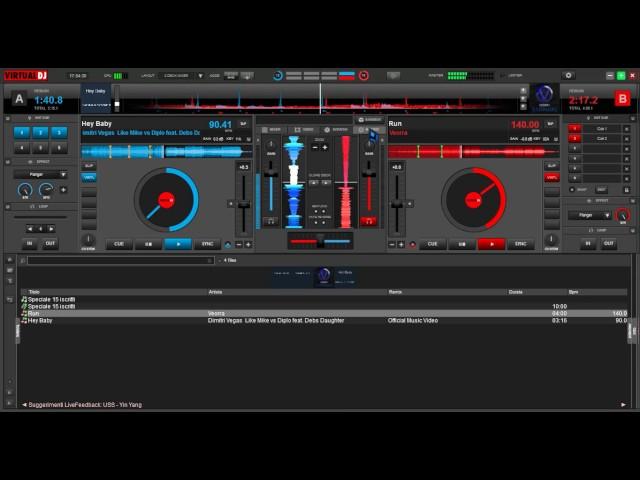Open the Flanger effect dropdown on deck A
The height and width of the screenshot is (480, 640).
40,175
